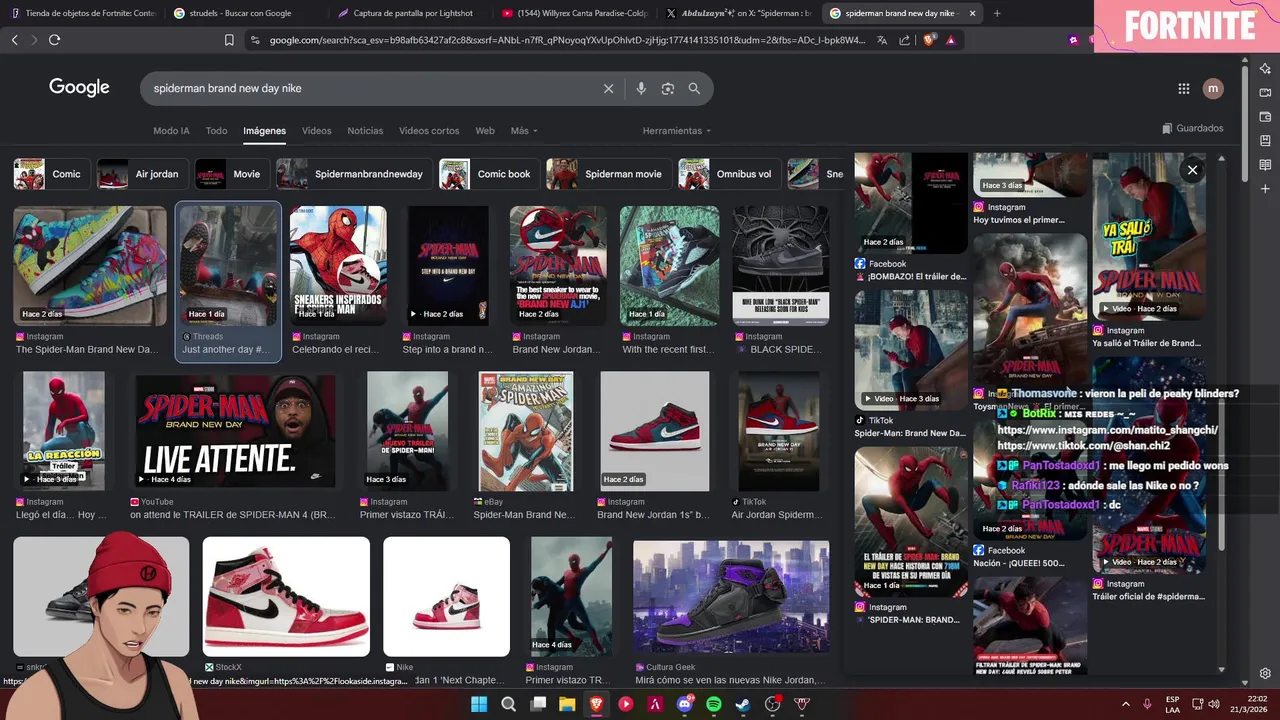Viewport: 1280px width, 720px height.
Task: Click the ESP LAA language indicator
Action: (x=1173, y=704)
